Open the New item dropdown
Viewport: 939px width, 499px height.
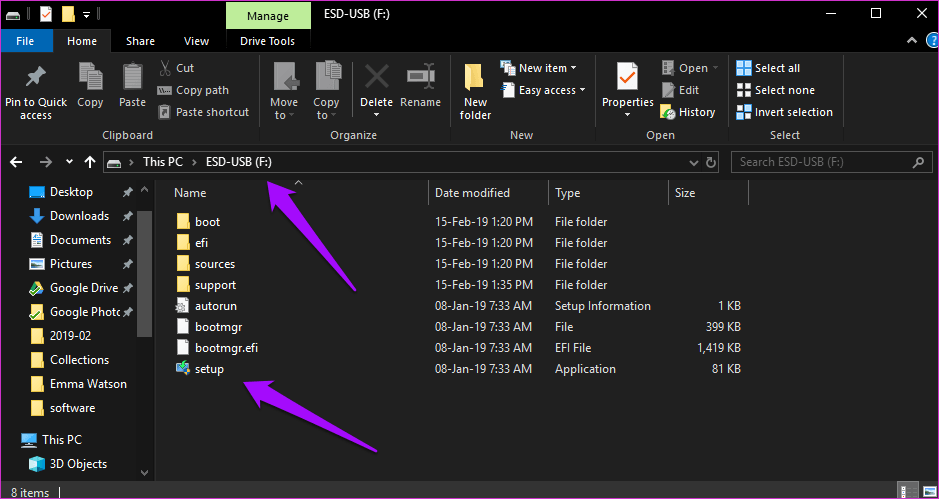pyautogui.click(x=540, y=68)
